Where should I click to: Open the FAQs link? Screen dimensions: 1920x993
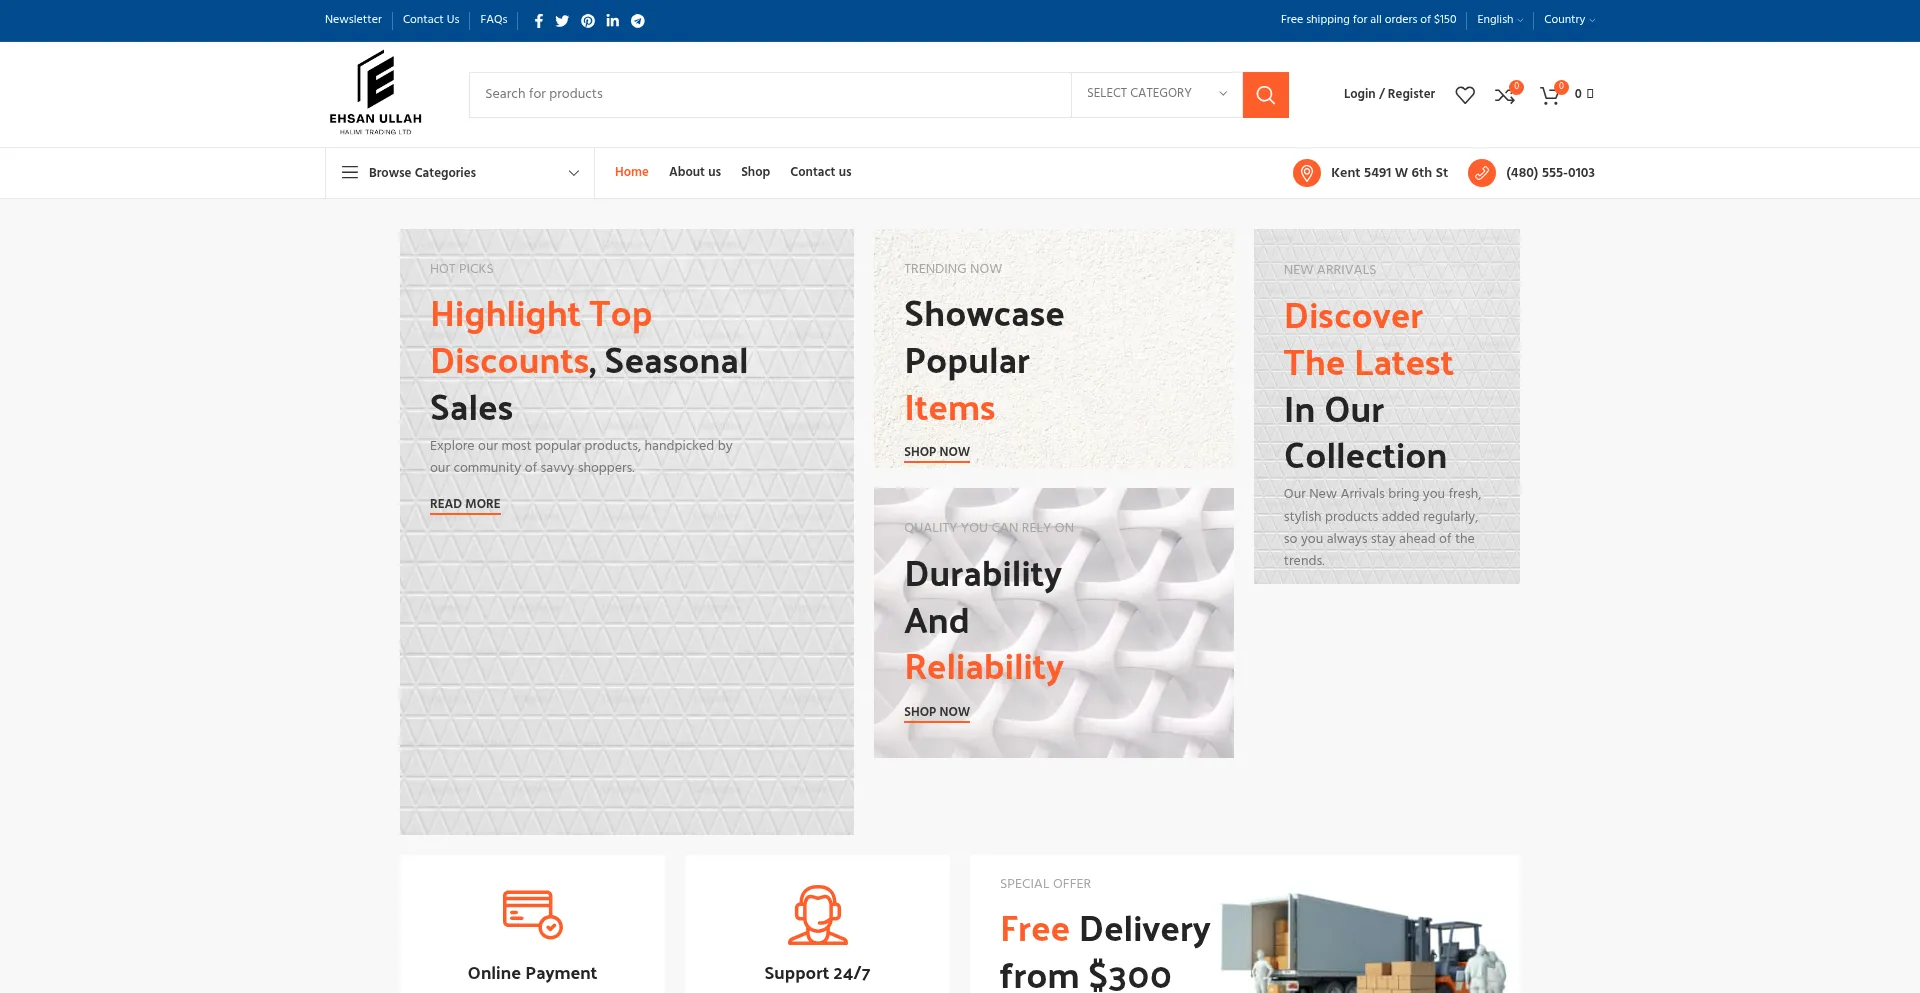pyautogui.click(x=494, y=20)
